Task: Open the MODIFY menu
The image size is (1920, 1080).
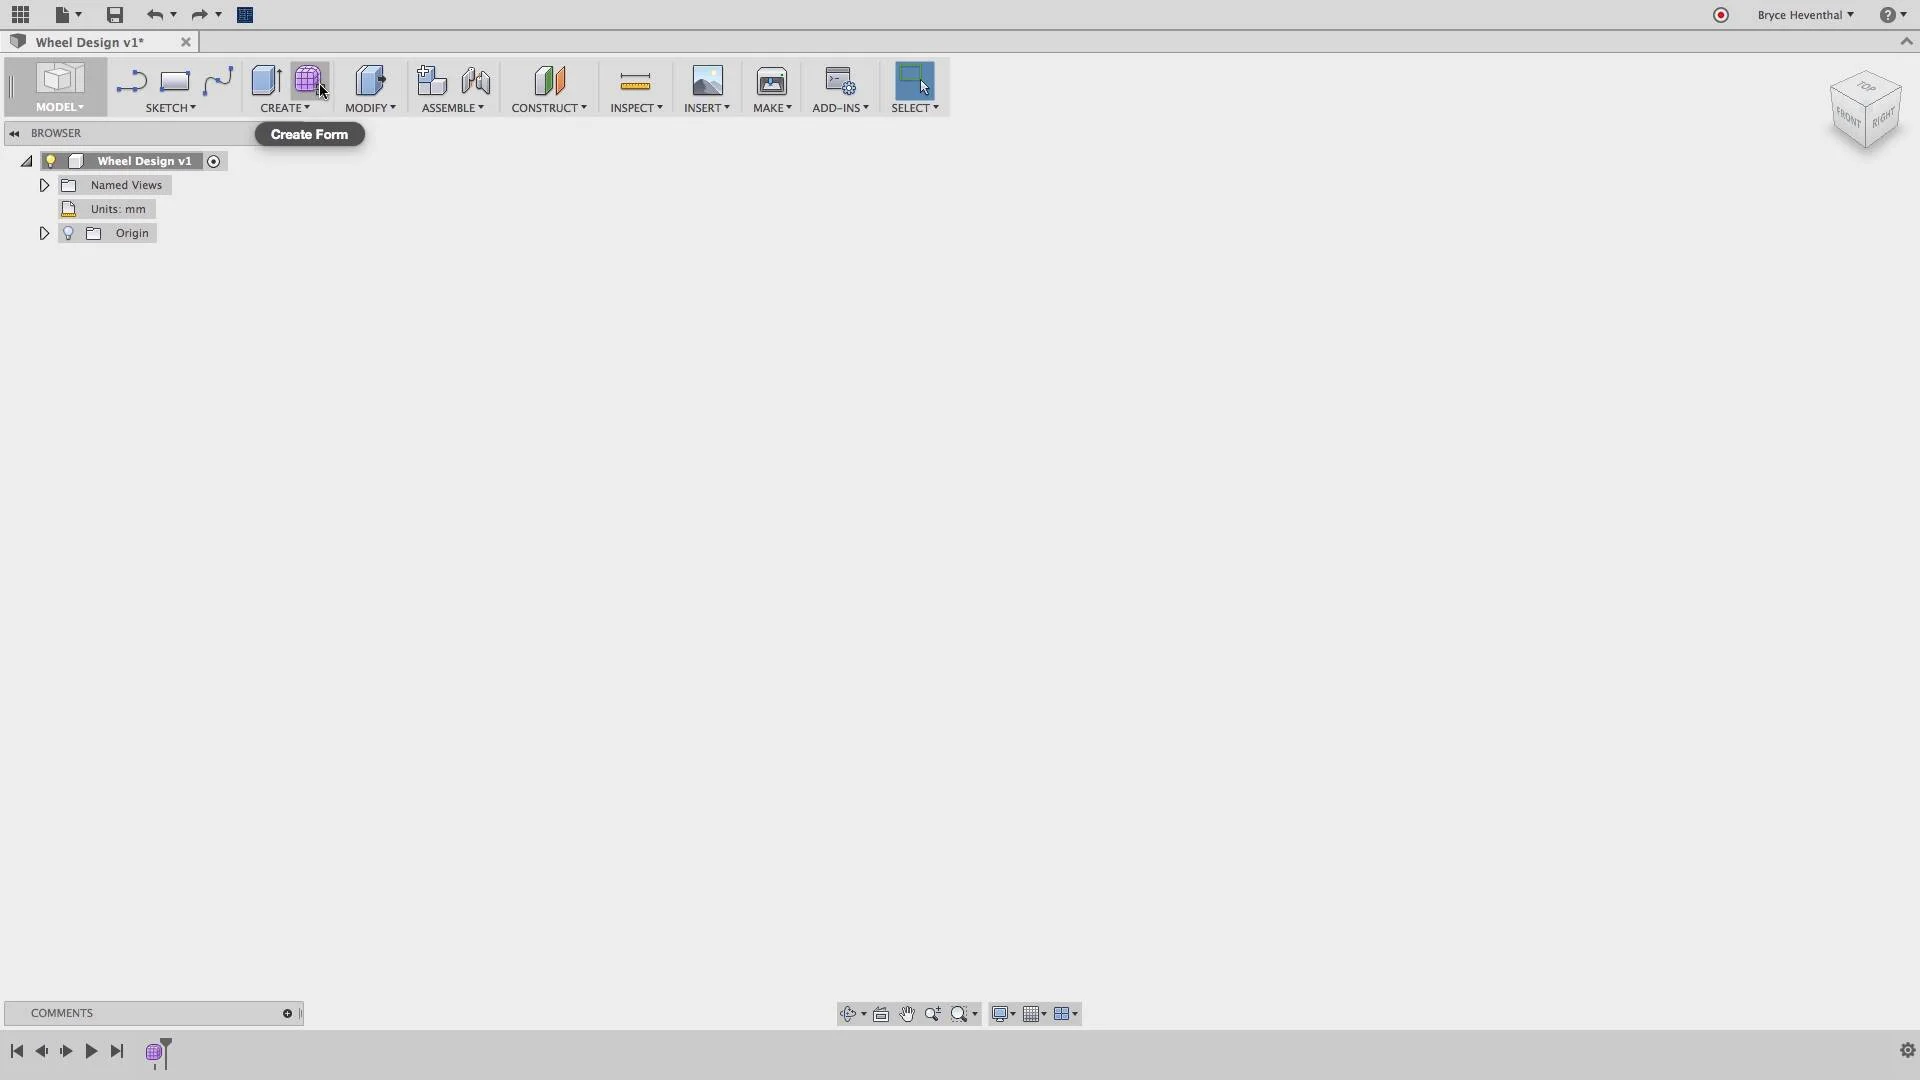Action: pyautogui.click(x=370, y=107)
